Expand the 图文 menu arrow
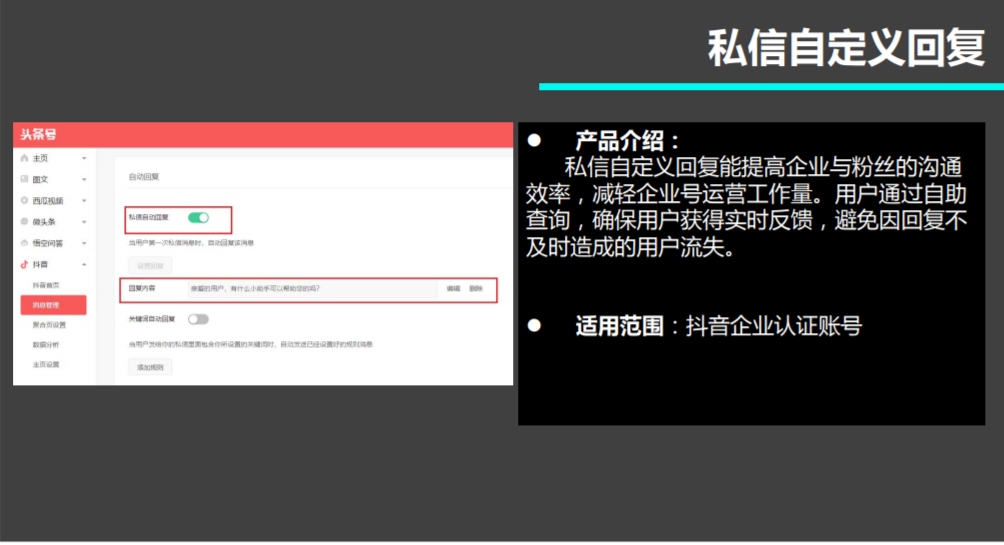The image size is (1004, 545). click(84, 179)
